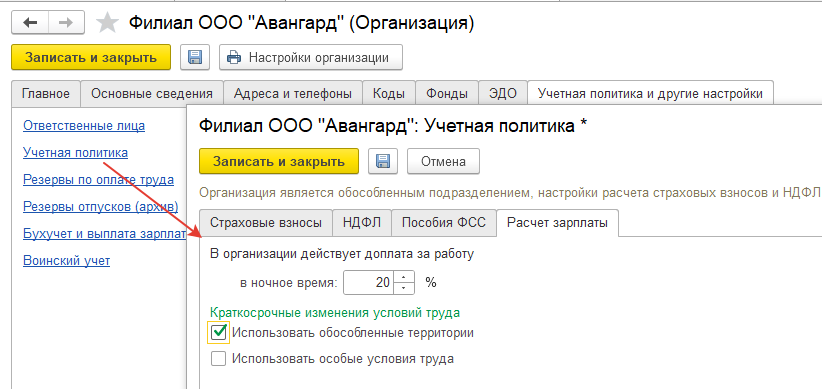This screenshot has width=822, height=389.
Task: Save accounting policy with floppy disk icon
Action: tap(383, 161)
